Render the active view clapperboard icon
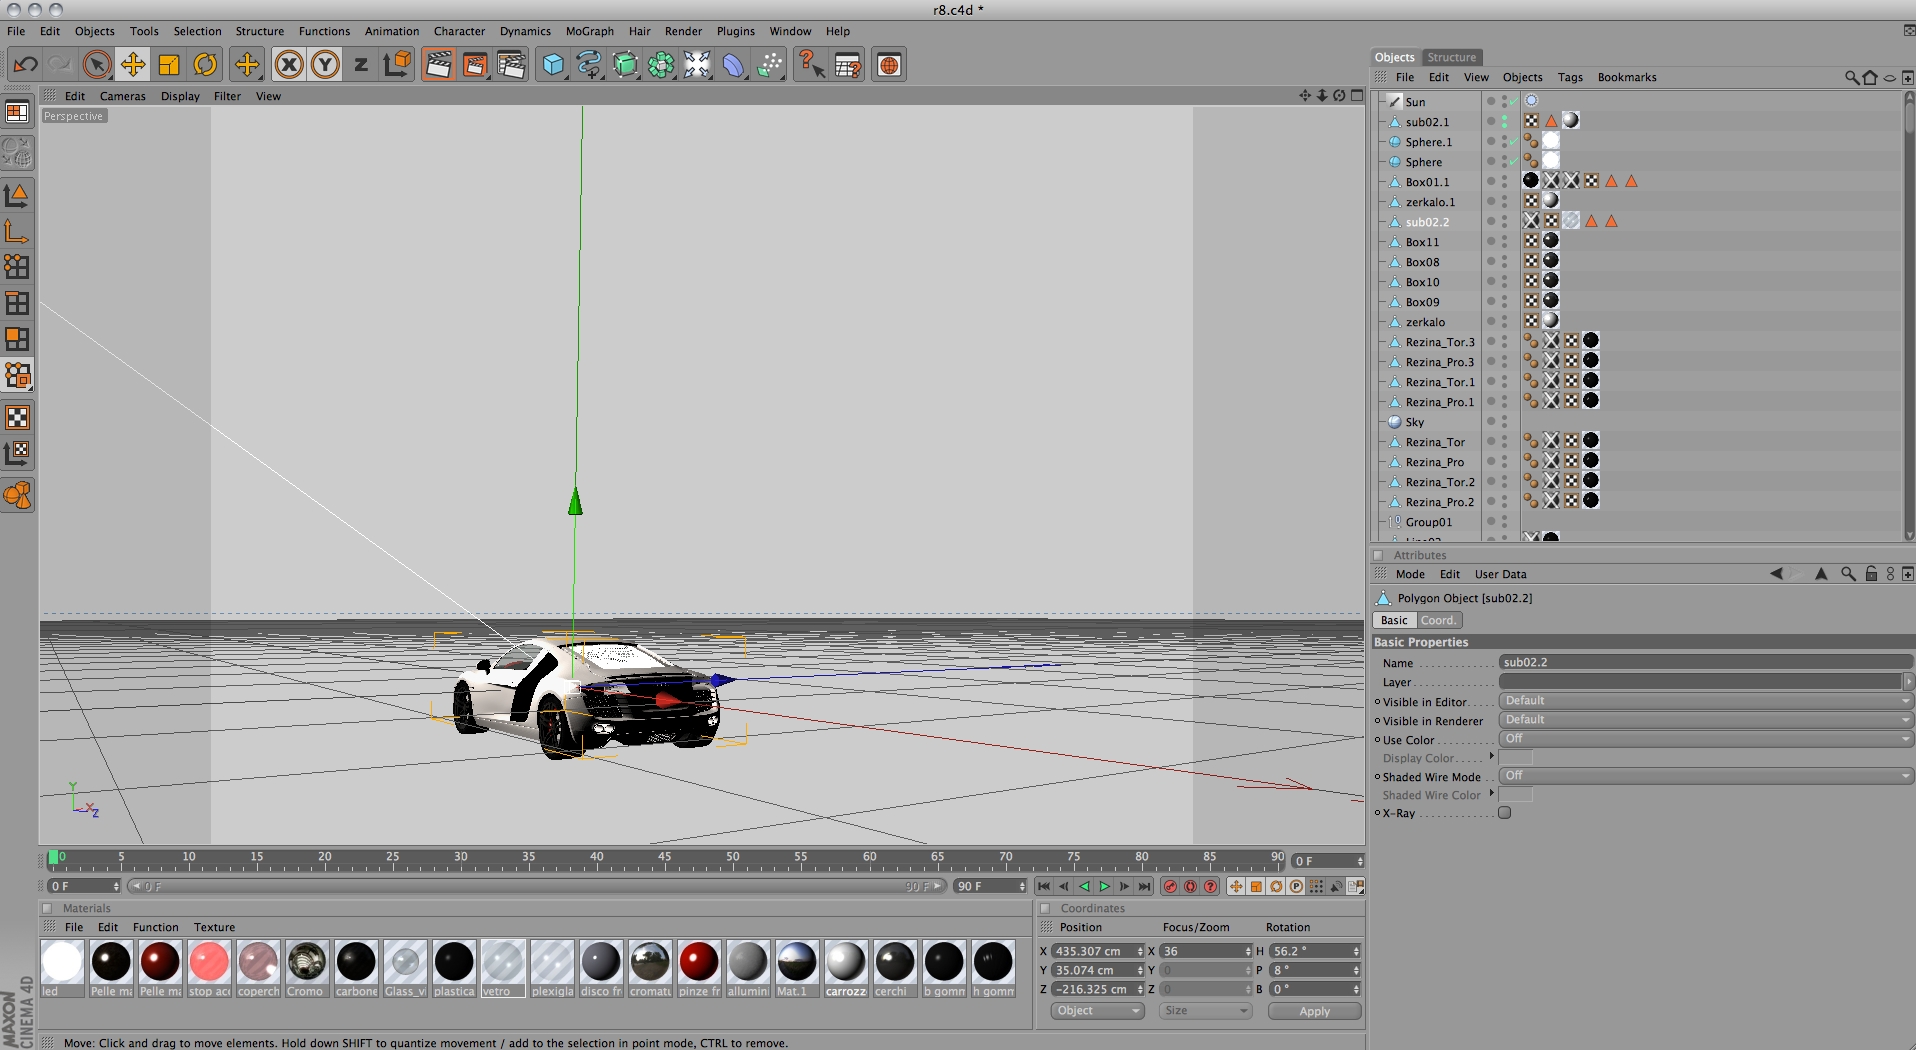Viewport: 1916px width, 1050px height. (438, 65)
